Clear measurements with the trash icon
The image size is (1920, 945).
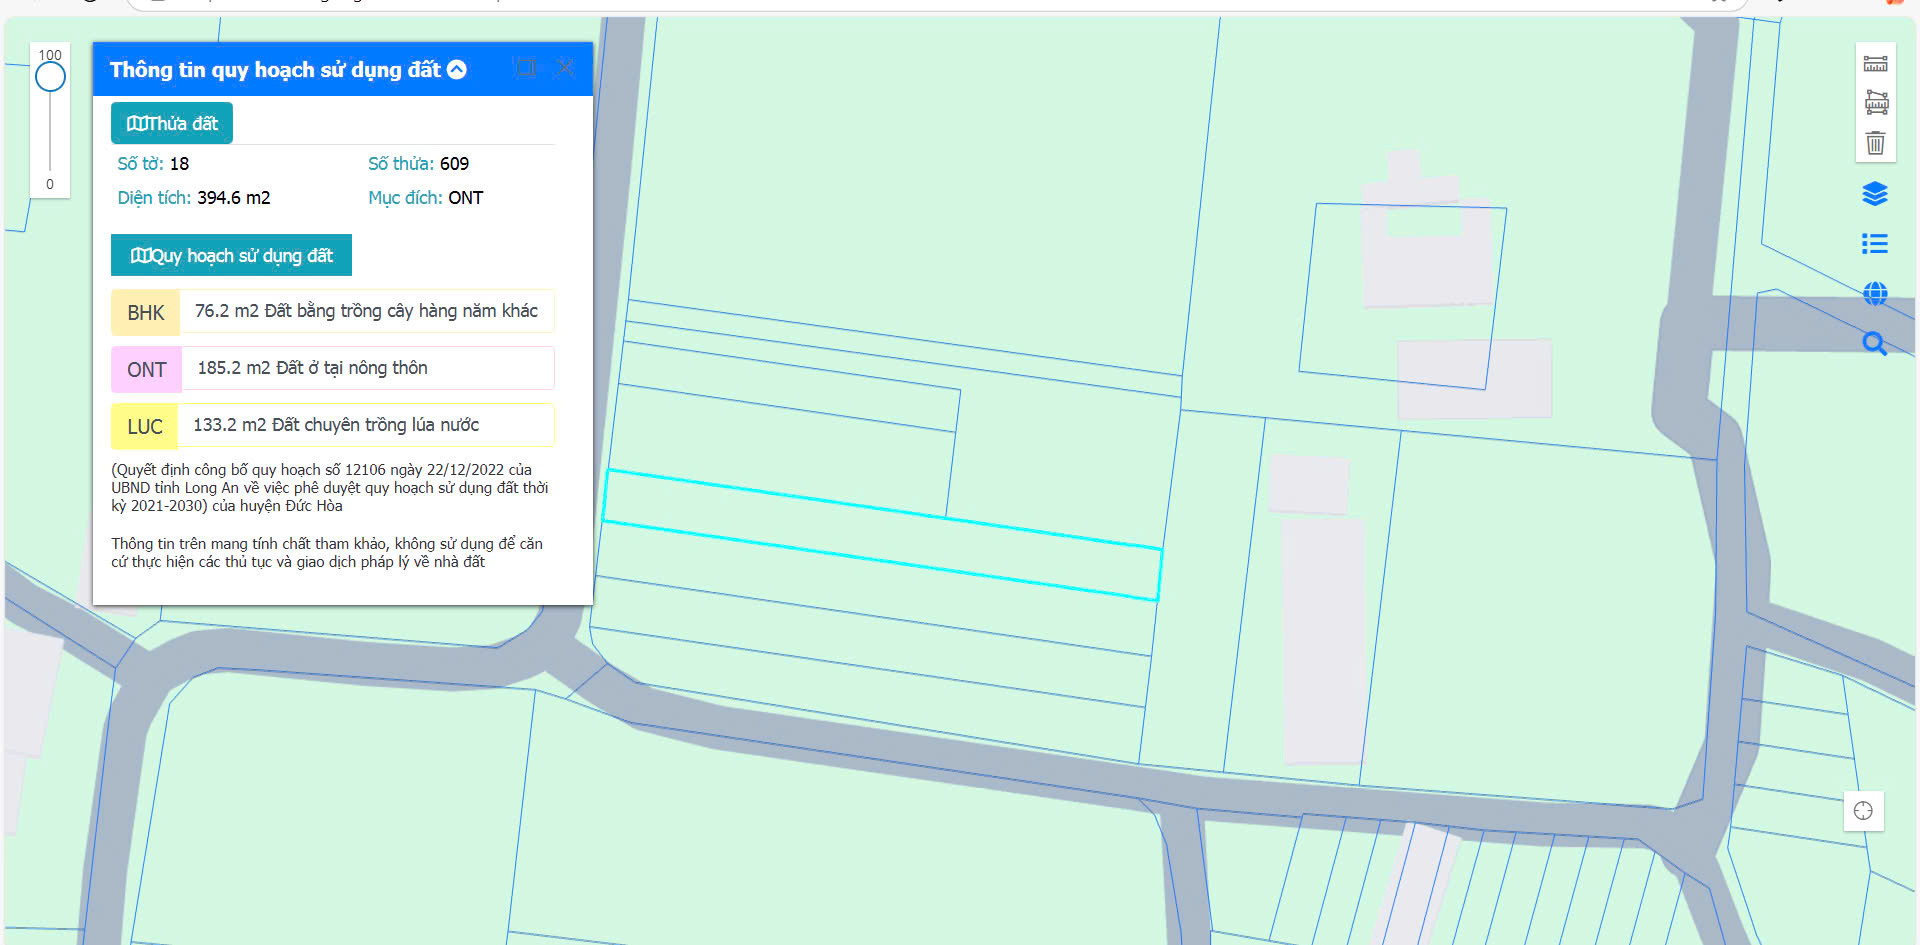(x=1875, y=143)
